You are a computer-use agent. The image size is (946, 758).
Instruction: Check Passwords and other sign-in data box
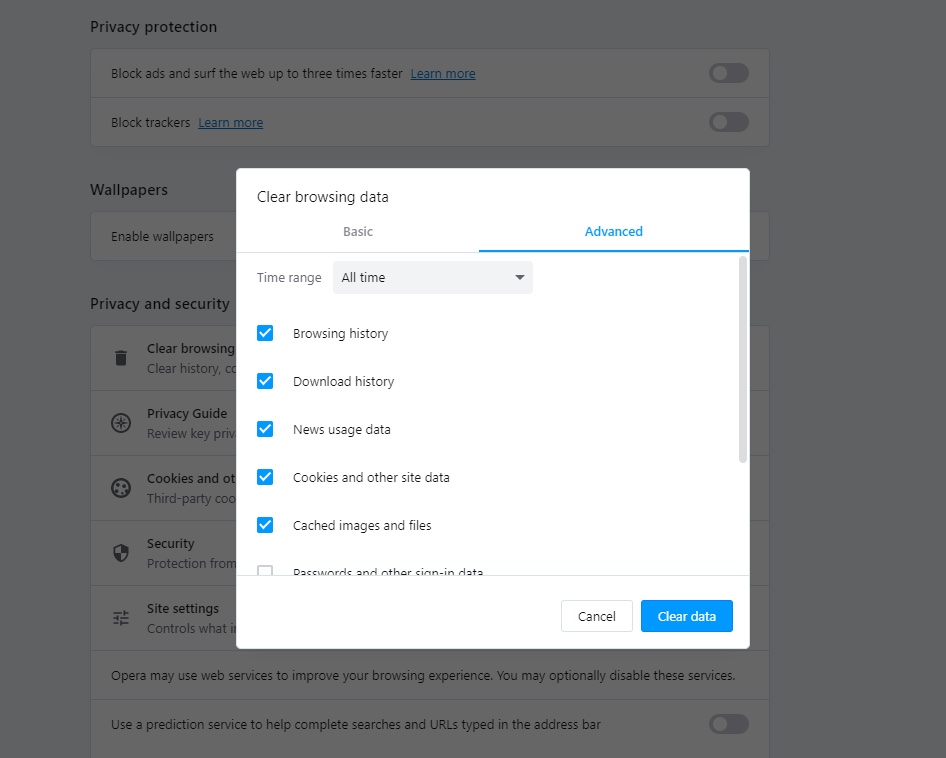[265, 571]
